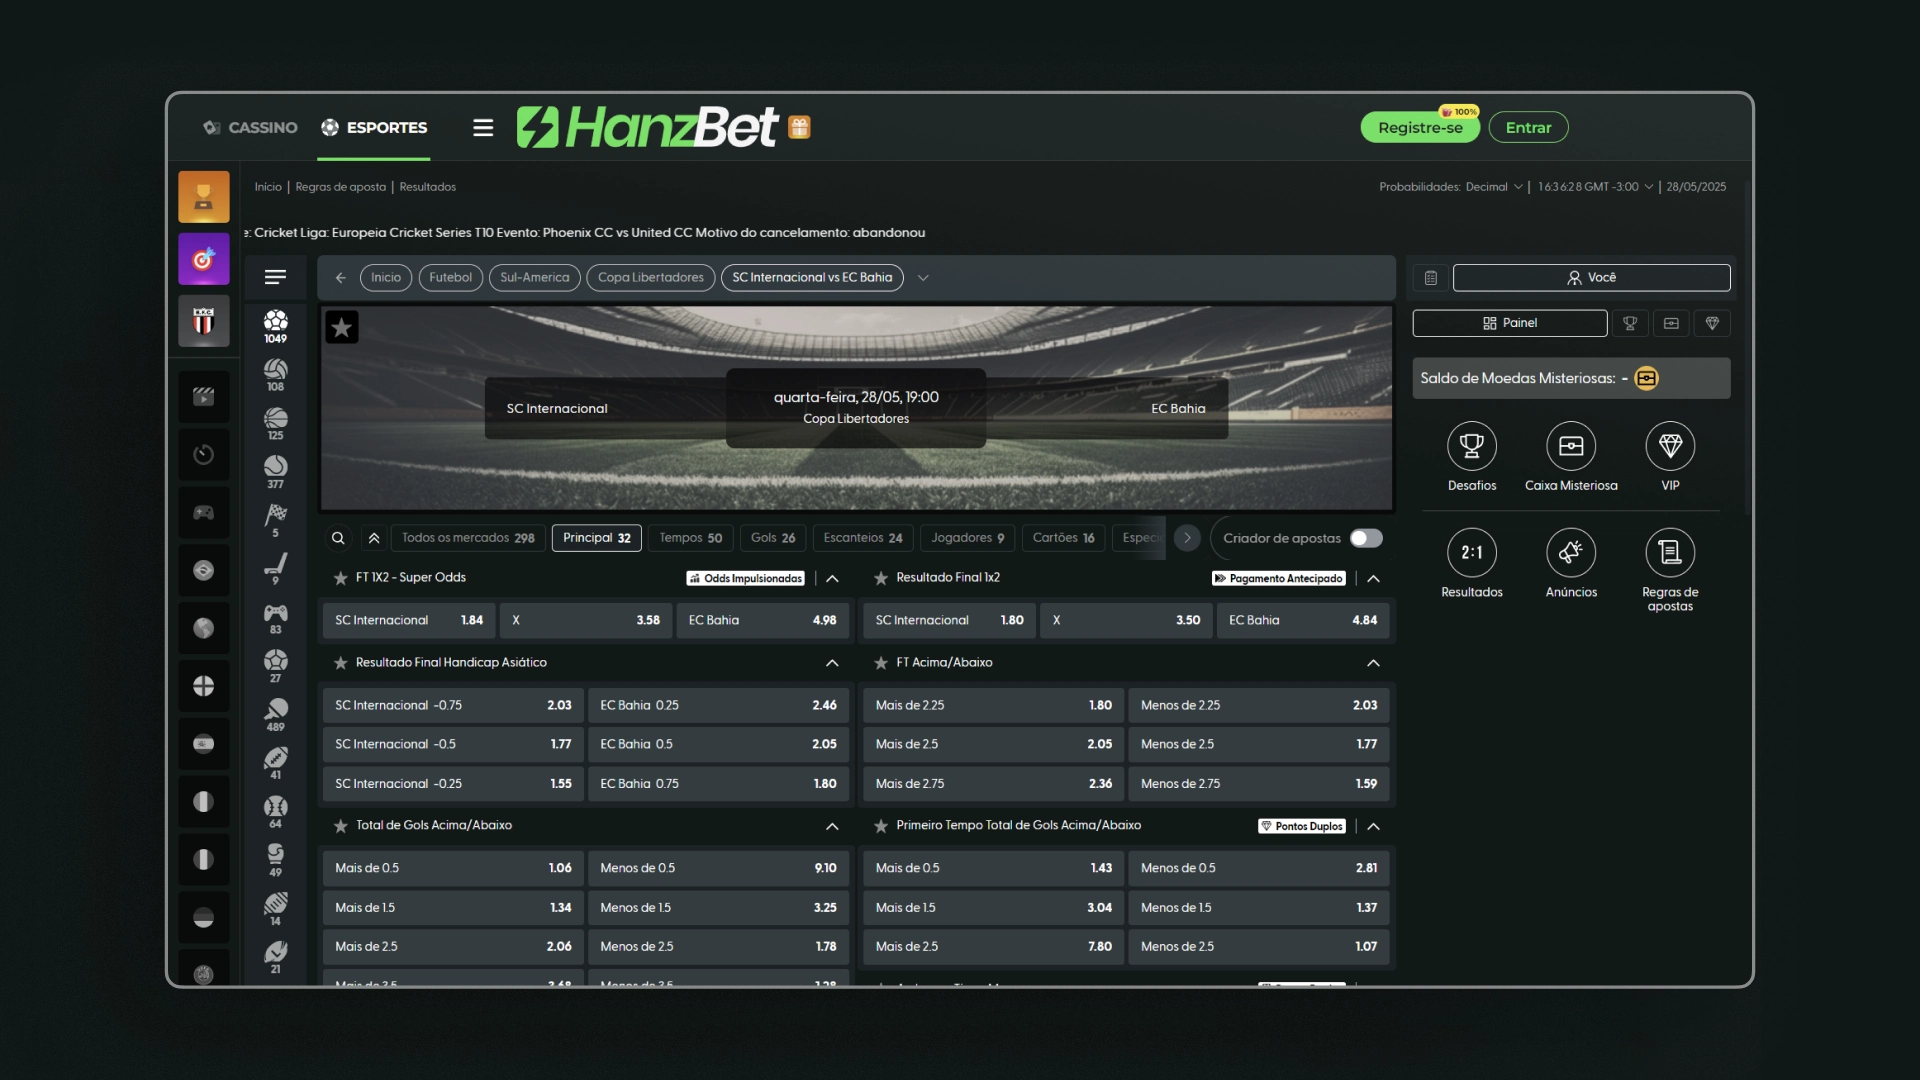The height and width of the screenshot is (1080, 1920).
Task: Select the Cartões 16 market tab
Action: click(x=1064, y=538)
